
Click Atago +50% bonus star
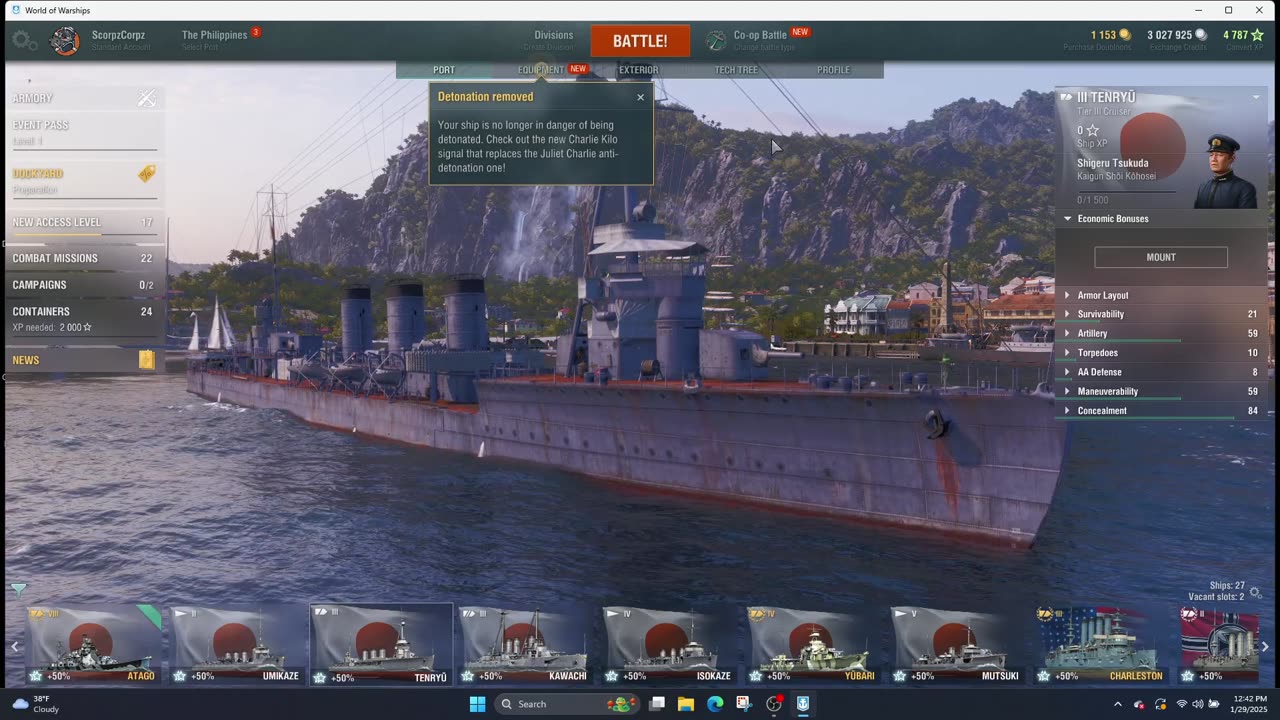tap(36, 676)
